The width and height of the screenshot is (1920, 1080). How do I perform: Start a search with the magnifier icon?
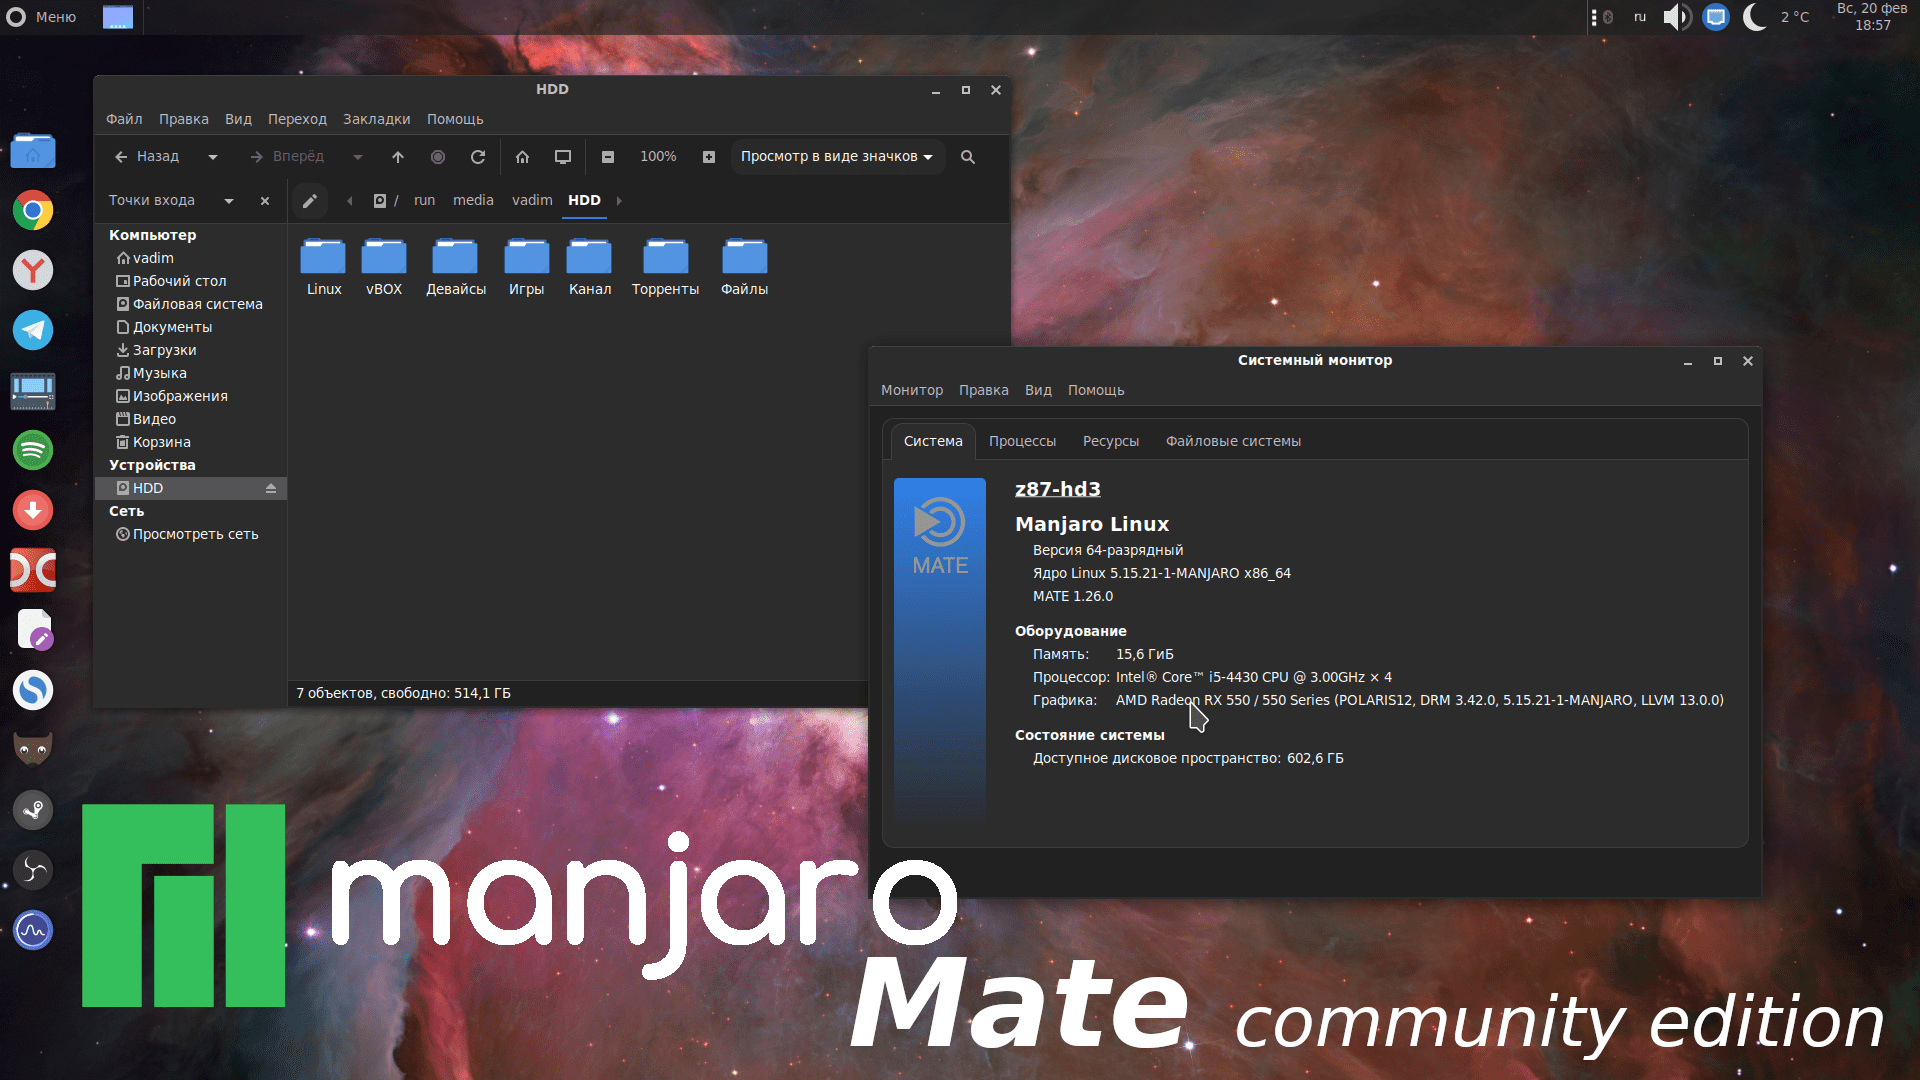coord(967,157)
